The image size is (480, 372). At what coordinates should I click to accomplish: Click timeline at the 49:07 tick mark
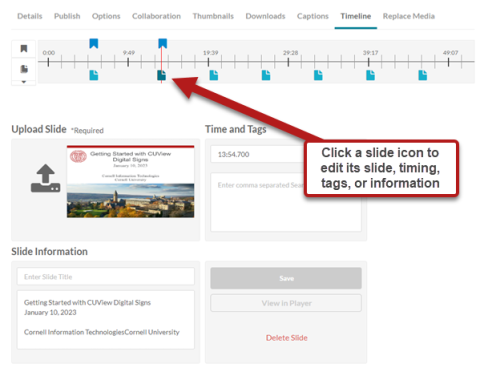tap(449, 62)
